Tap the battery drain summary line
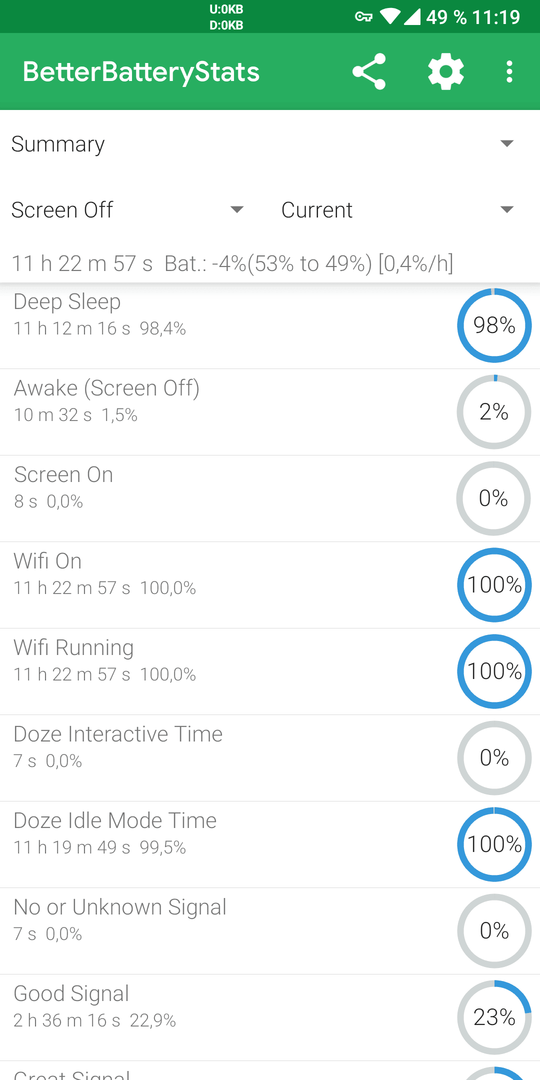 point(232,263)
